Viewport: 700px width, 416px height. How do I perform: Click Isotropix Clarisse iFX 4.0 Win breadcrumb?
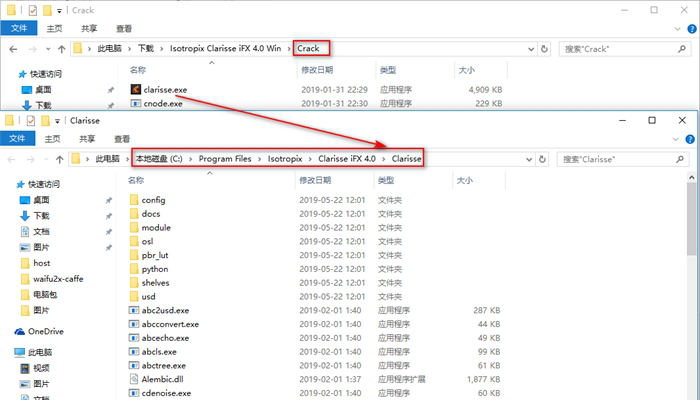(225, 48)
